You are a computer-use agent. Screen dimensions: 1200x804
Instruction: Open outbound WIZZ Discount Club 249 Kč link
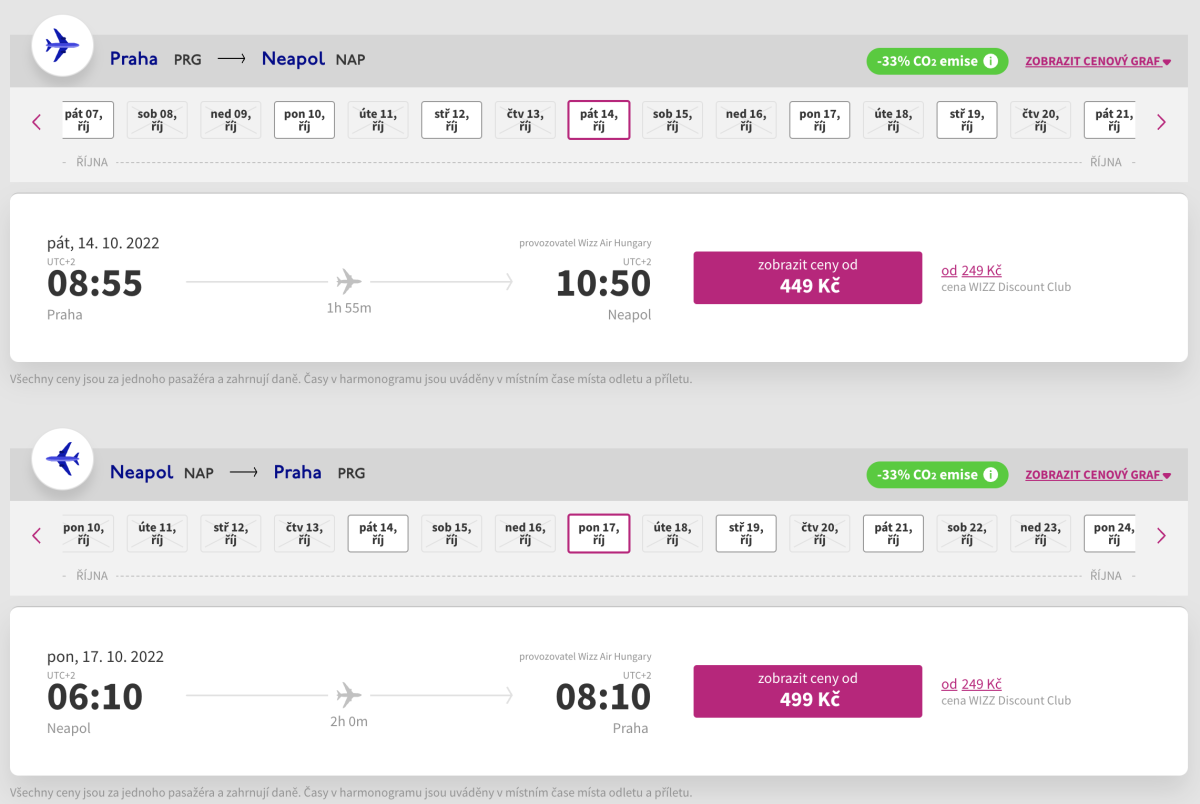coord(980,271)
